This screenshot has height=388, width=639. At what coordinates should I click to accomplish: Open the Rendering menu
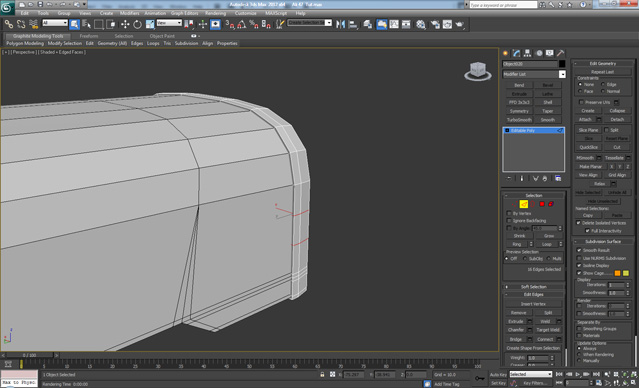[216, 13]
